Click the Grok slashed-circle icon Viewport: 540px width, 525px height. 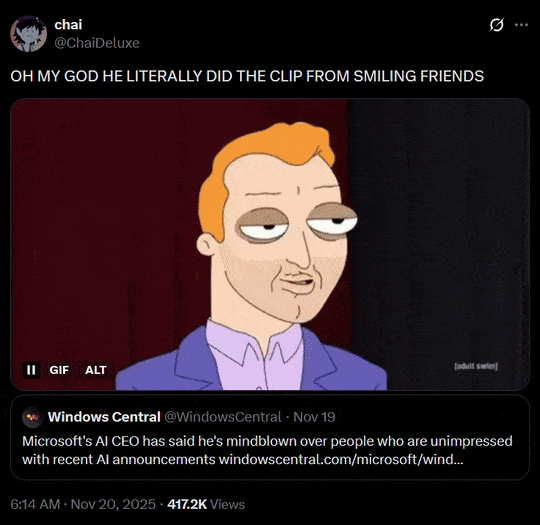tap(496, 25)
